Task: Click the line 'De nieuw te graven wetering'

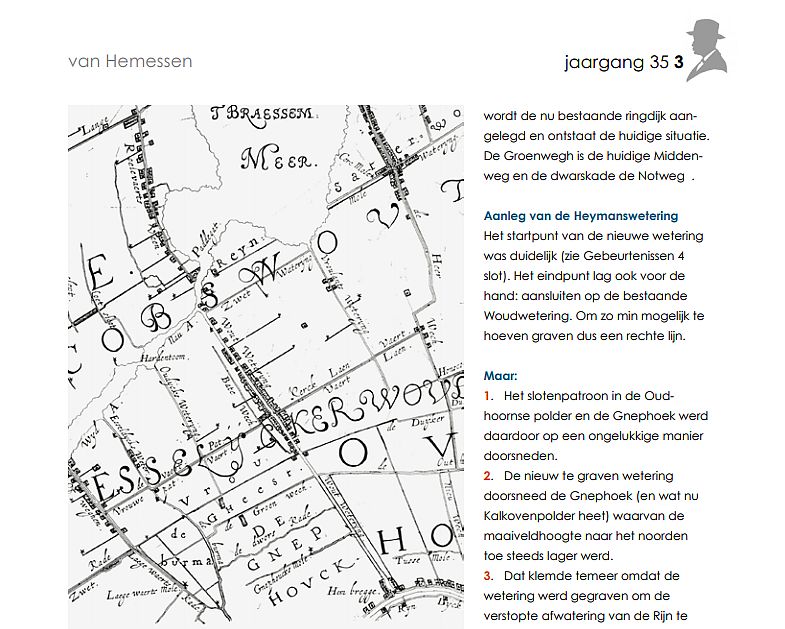Action: click(x=588, y=476)
